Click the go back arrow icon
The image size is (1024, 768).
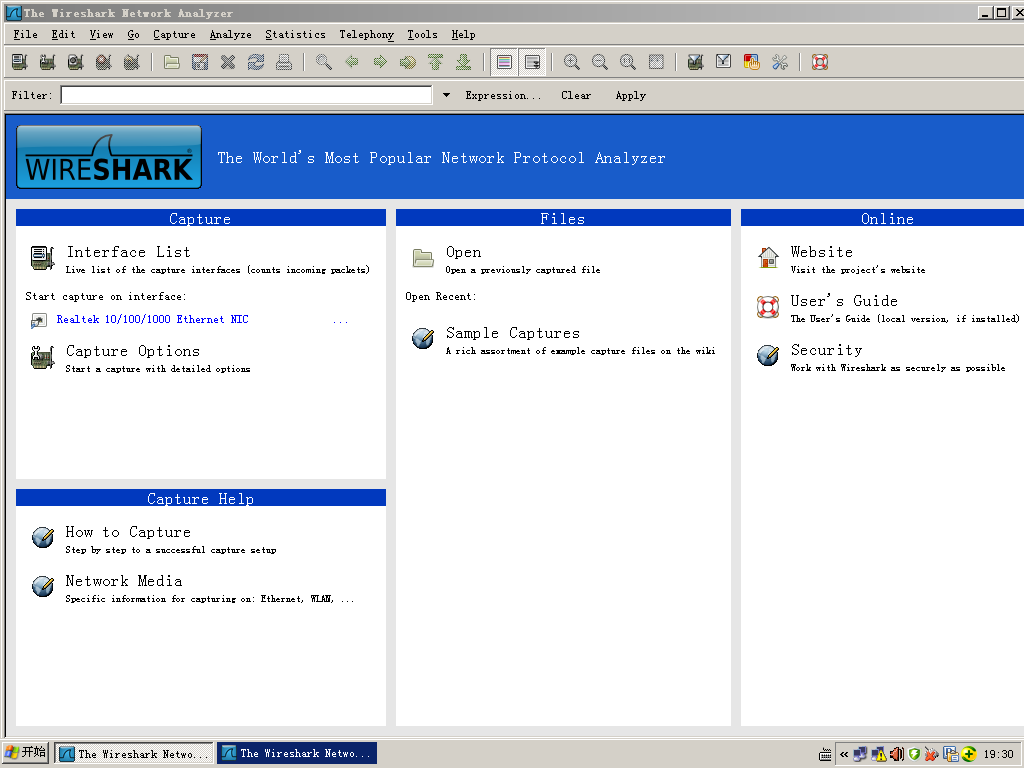[352, 62]
